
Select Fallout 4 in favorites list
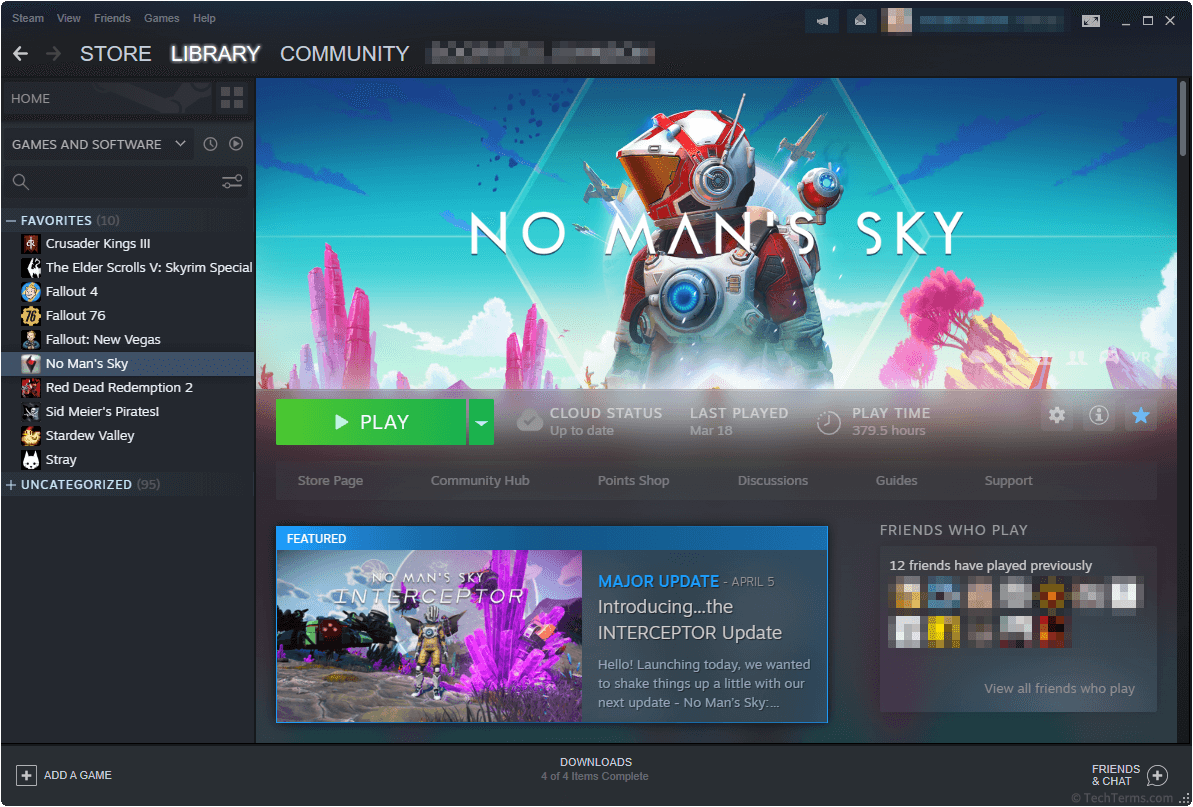click(x=128, y=291)
